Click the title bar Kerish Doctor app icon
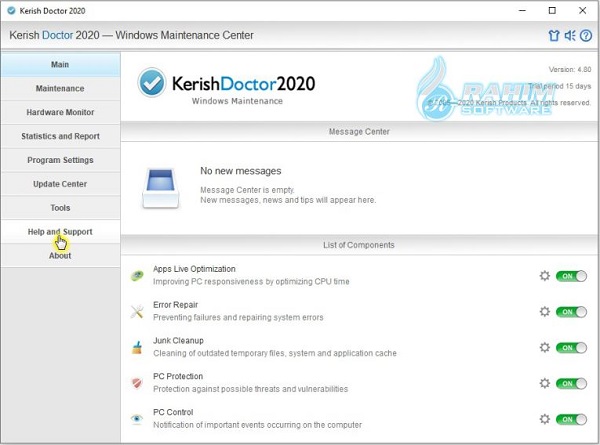 11,10
